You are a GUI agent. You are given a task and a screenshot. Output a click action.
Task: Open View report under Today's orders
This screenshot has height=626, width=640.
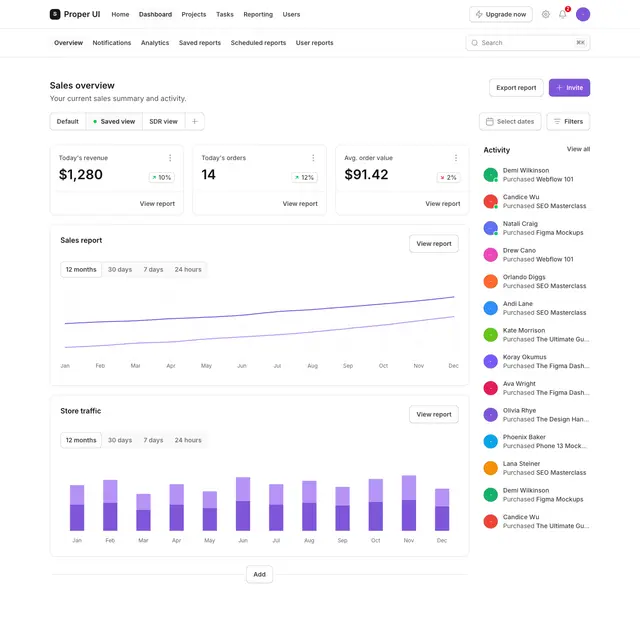pos(300,203)
